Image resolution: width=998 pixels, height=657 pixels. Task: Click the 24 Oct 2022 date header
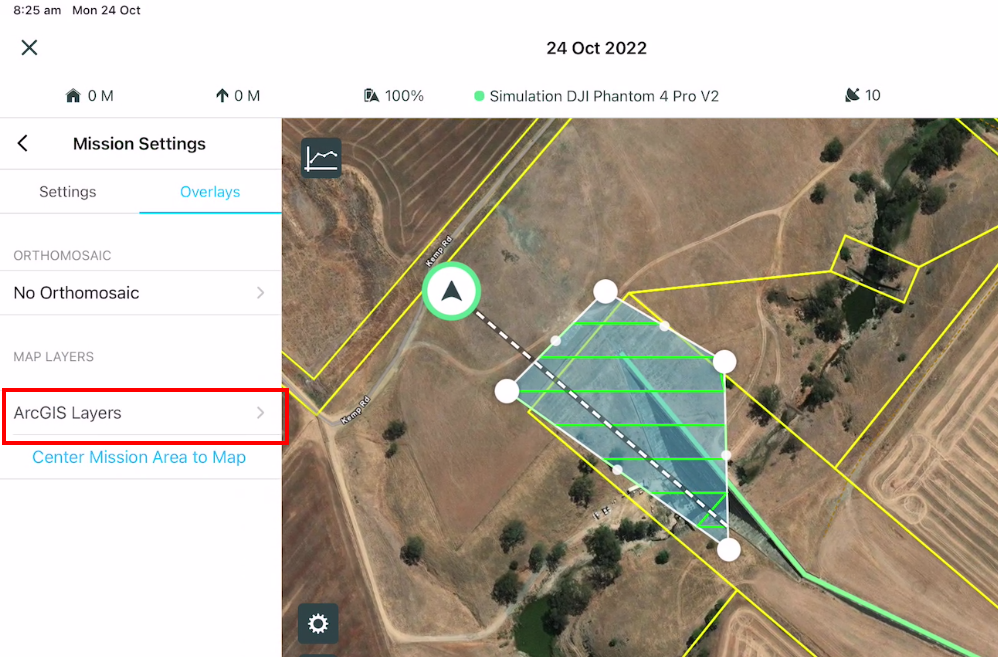click(596, 47)
